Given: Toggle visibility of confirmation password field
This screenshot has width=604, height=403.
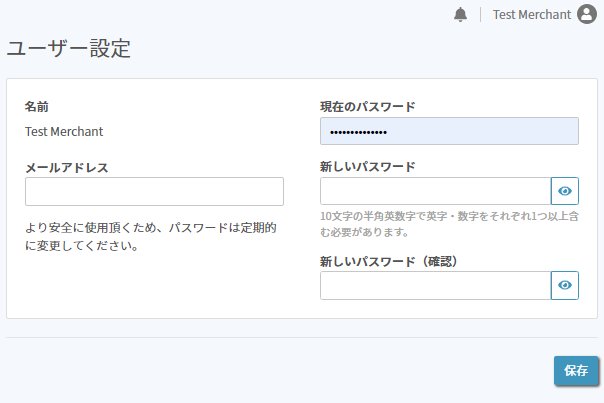Looking at the screenshot, I should click(x=565, y=285).
